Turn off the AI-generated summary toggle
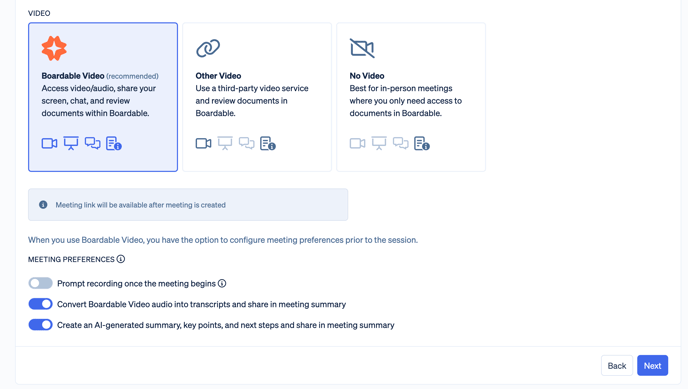This screenshot has width=688, height=389. point(40,325)
